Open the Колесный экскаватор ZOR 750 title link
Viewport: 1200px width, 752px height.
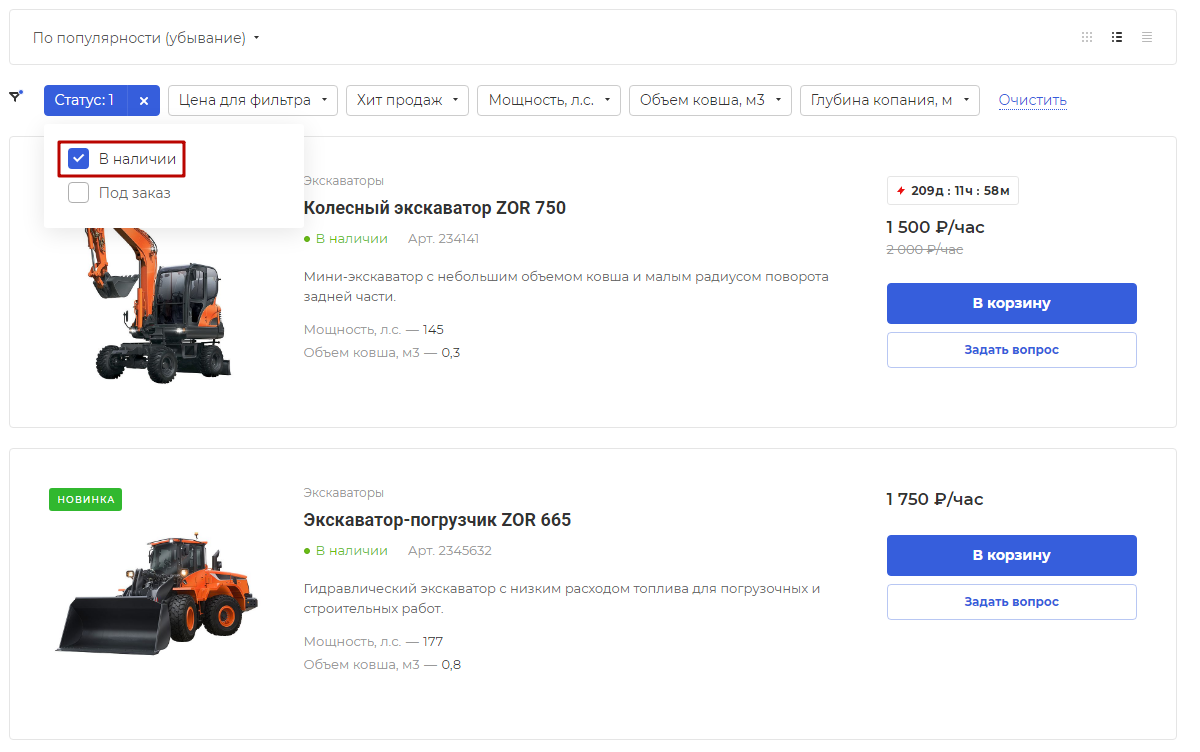(x=434, y=208)
